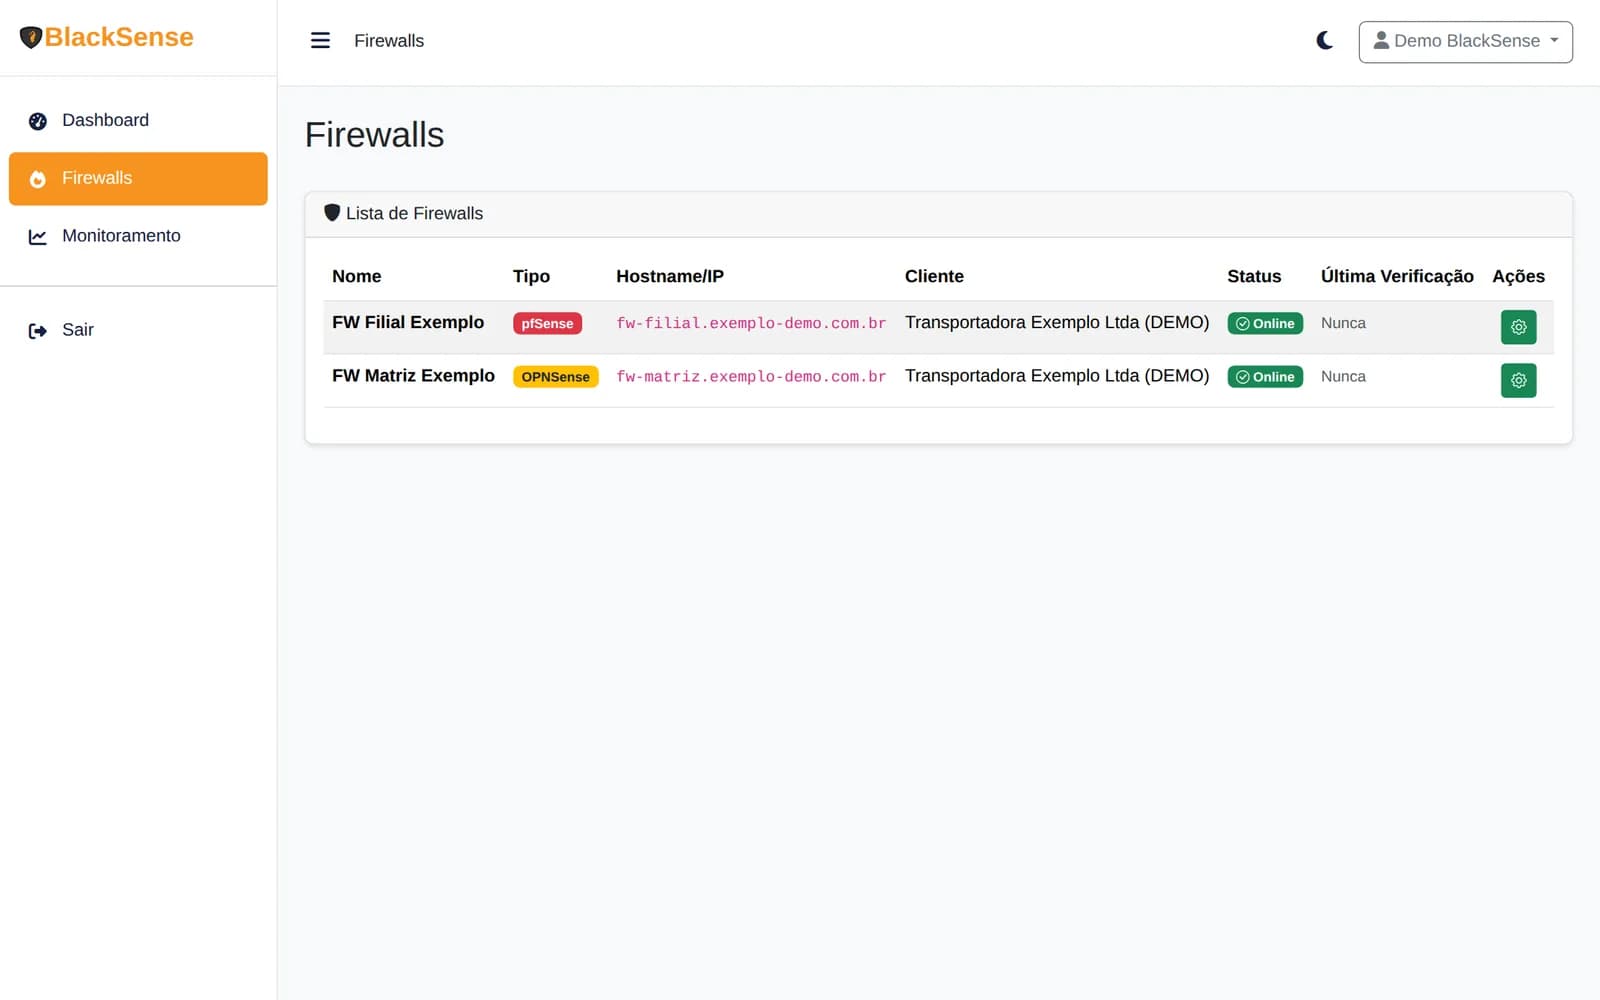Click the Nome column header

point(356,276)
